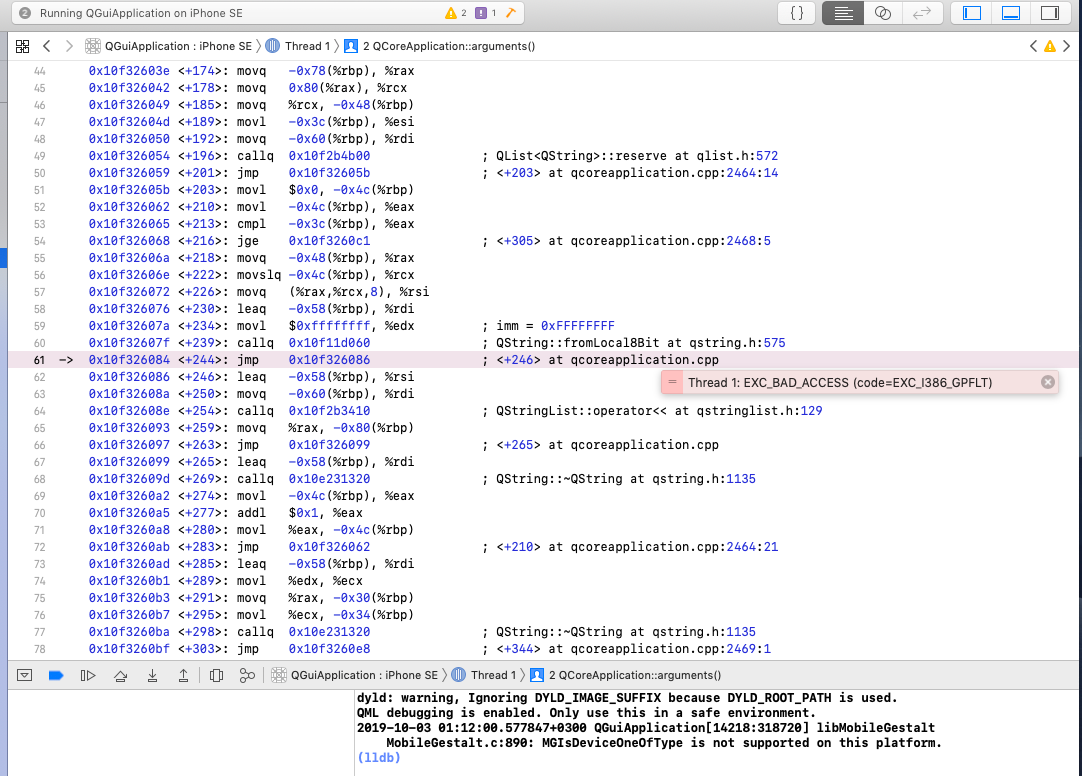This screenshot has width=1082, height=776.
Task: Deactivate breakpoints in debug bar
Action: click(x=56, y=675)
